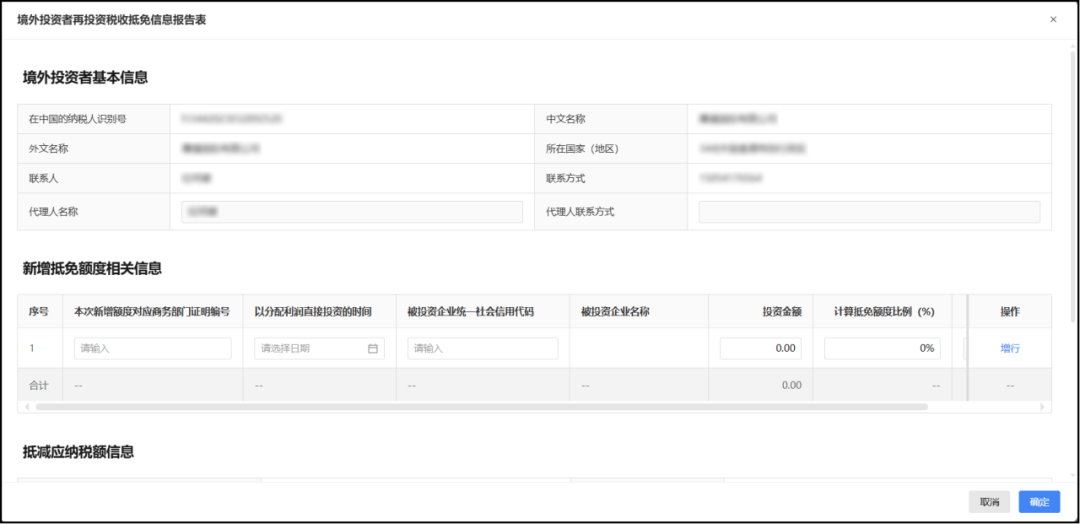Click the 所在国家（地区） label
Viewport: 1080px width, 524px height.
[583, 149]
